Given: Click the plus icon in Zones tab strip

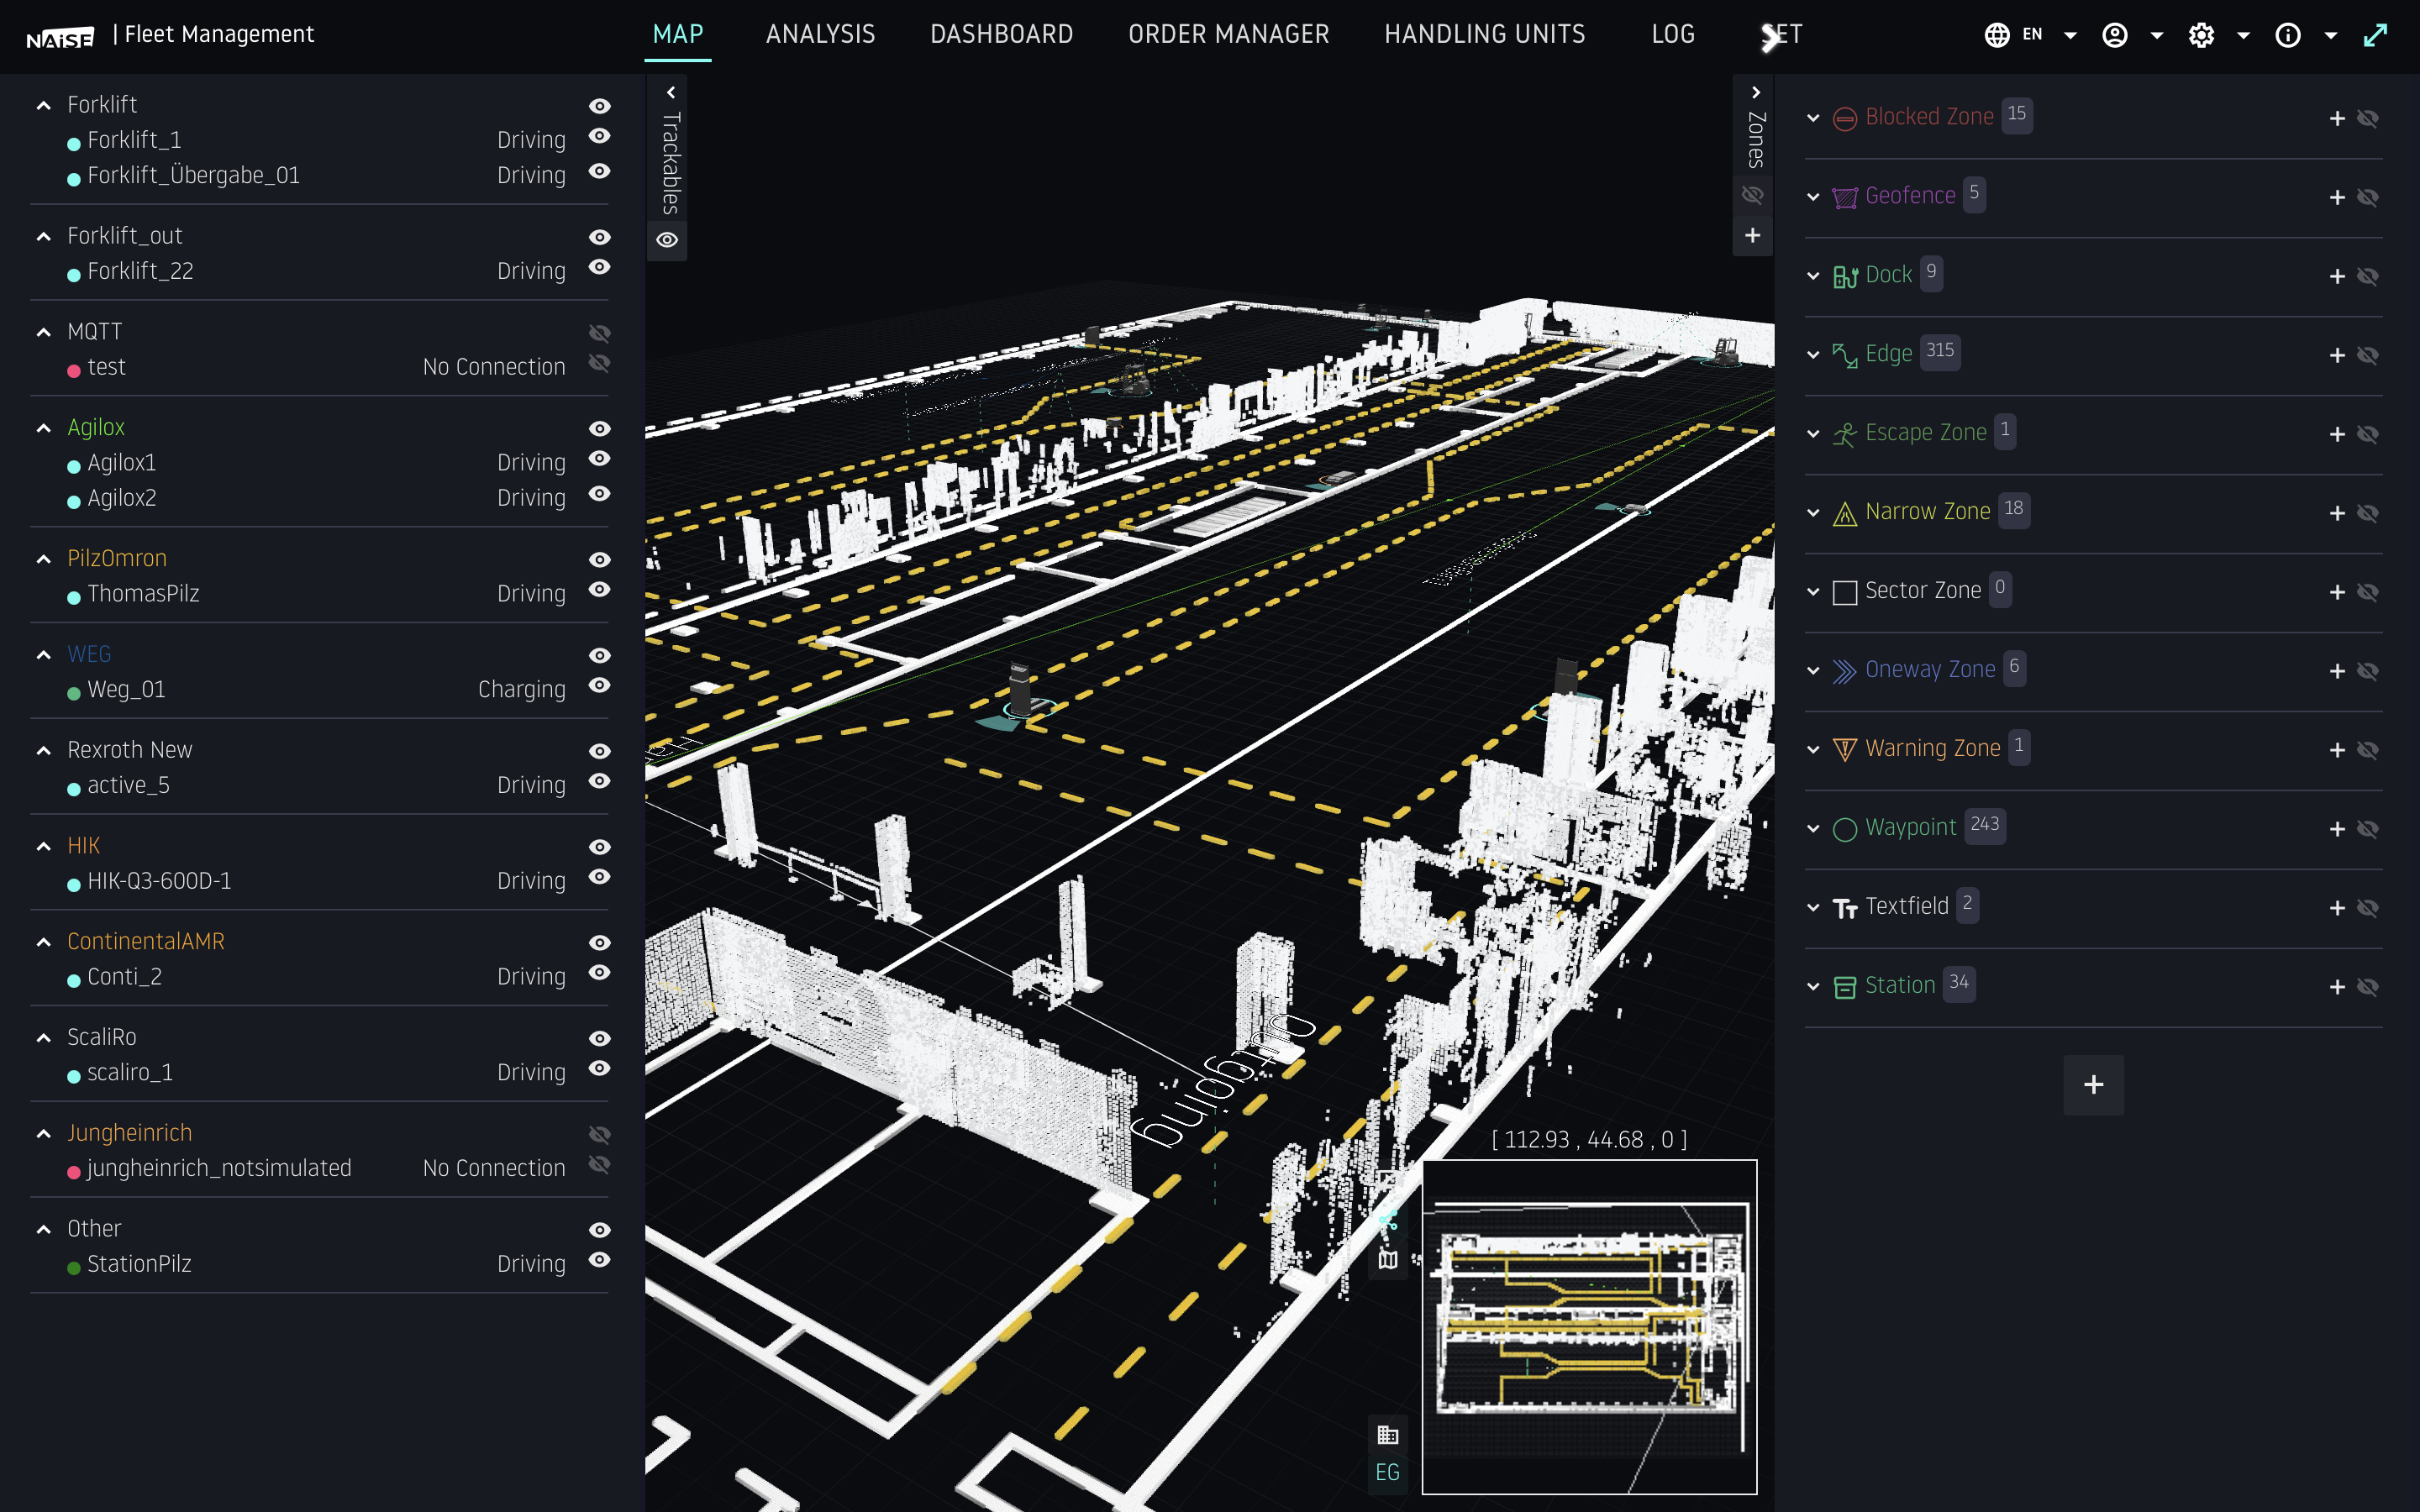Looking at the screenshot, I should 1752,236.
